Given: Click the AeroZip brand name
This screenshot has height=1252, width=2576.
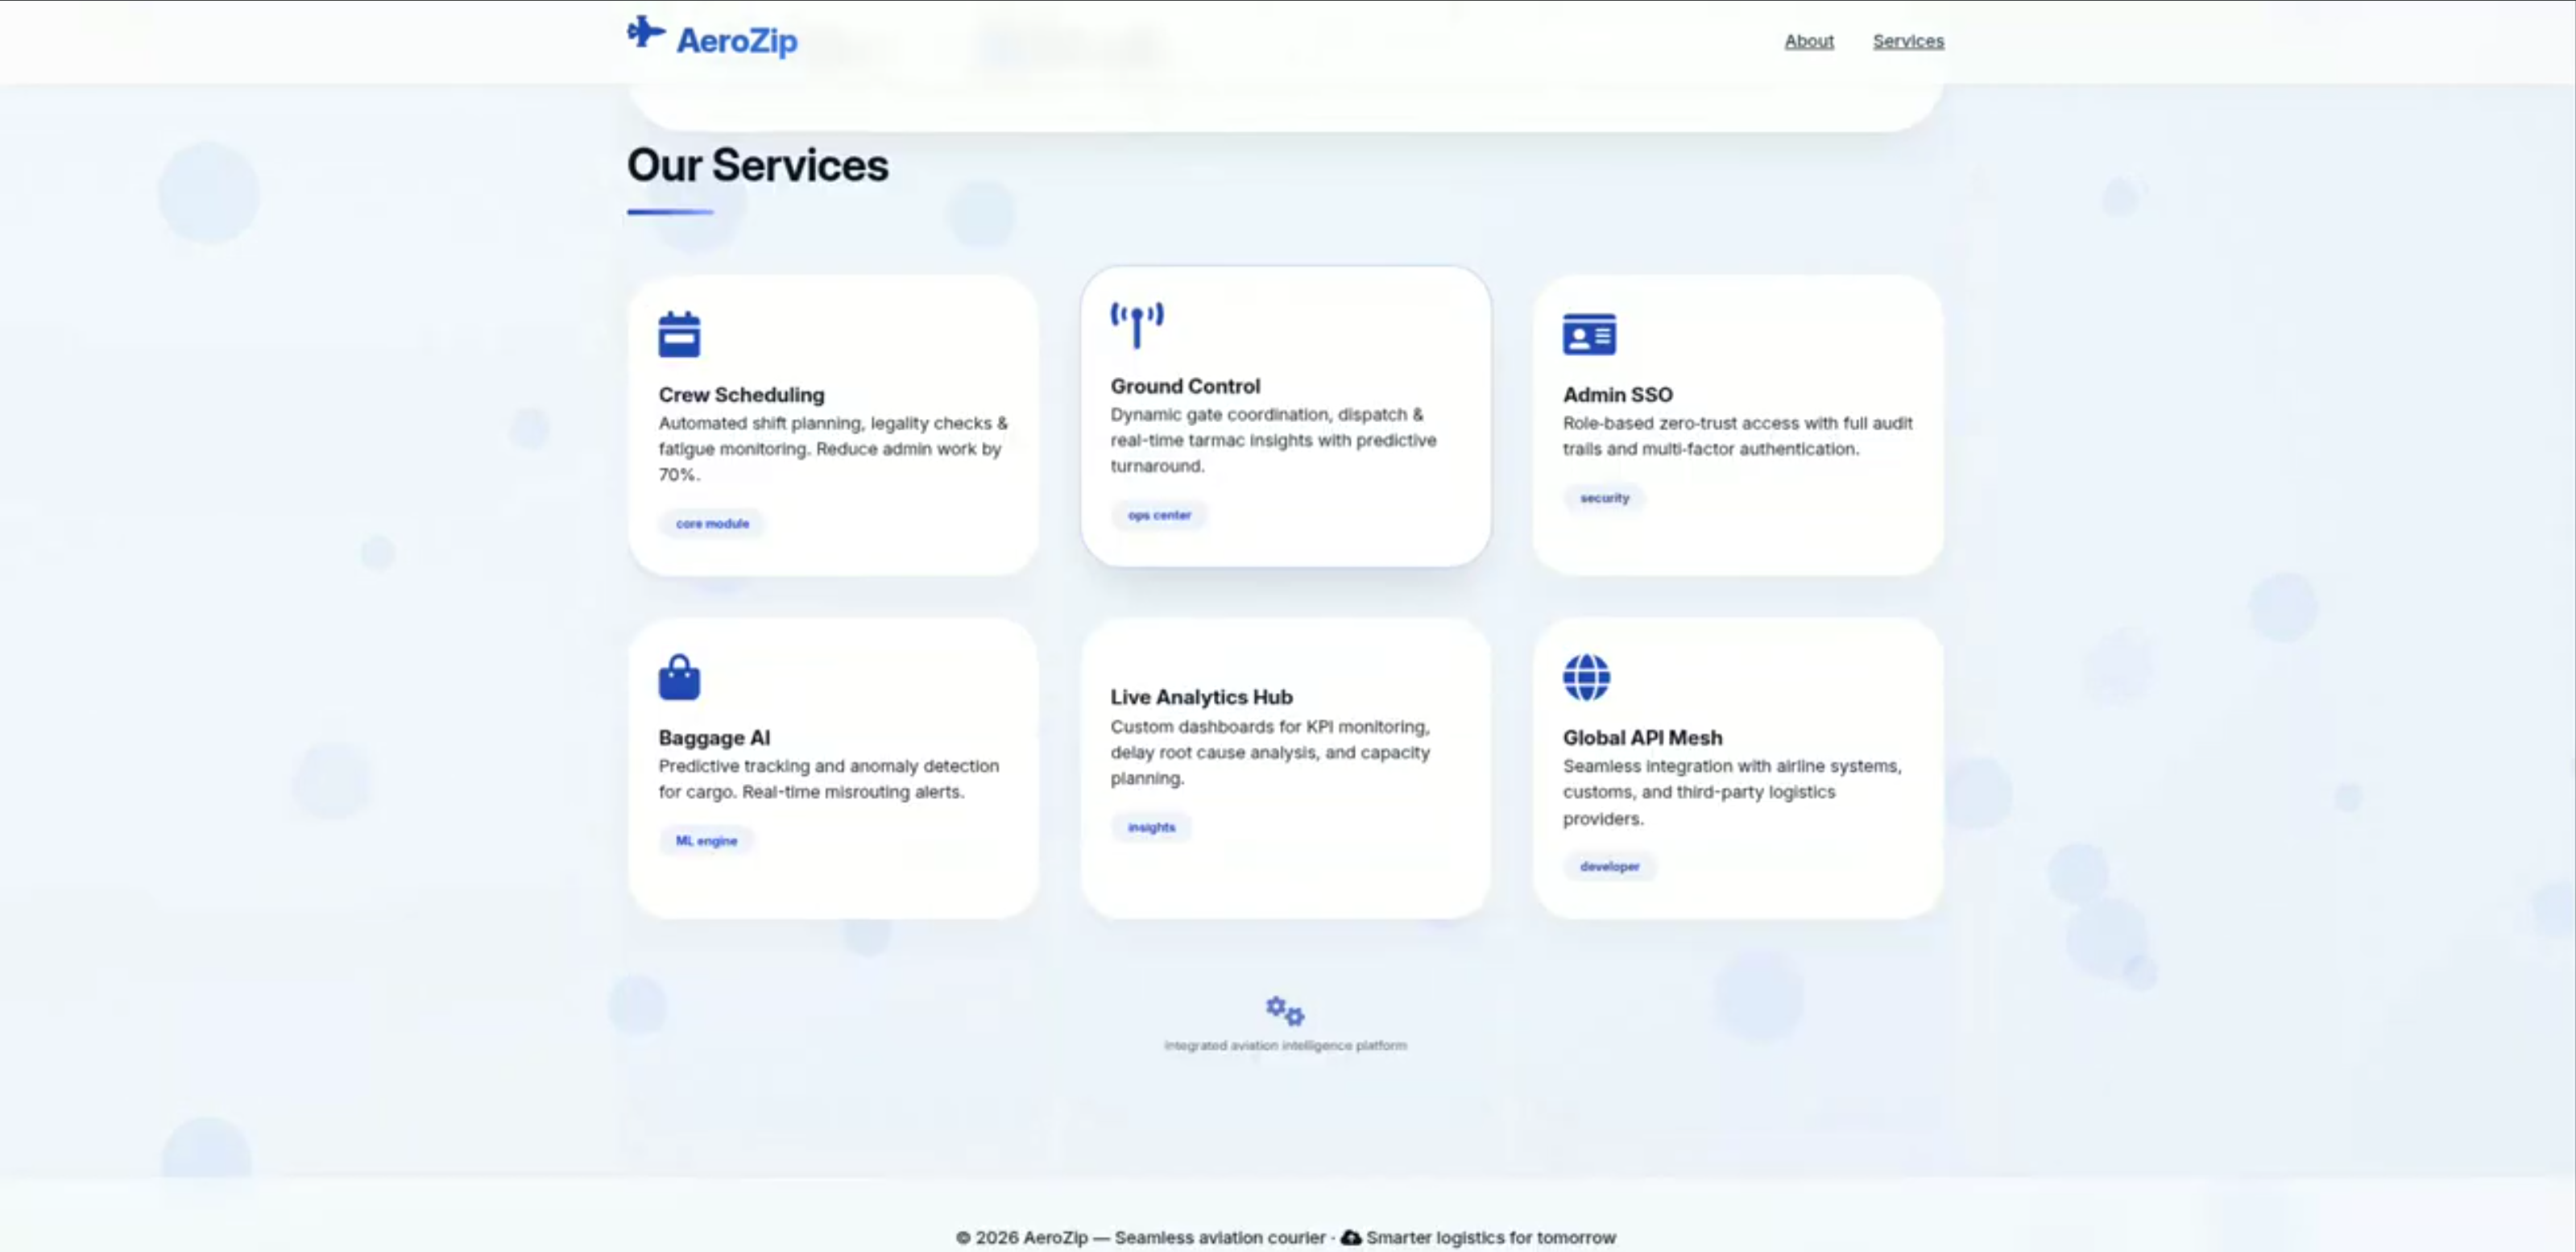Looking at the screenshot, I should tap(737, 41).
